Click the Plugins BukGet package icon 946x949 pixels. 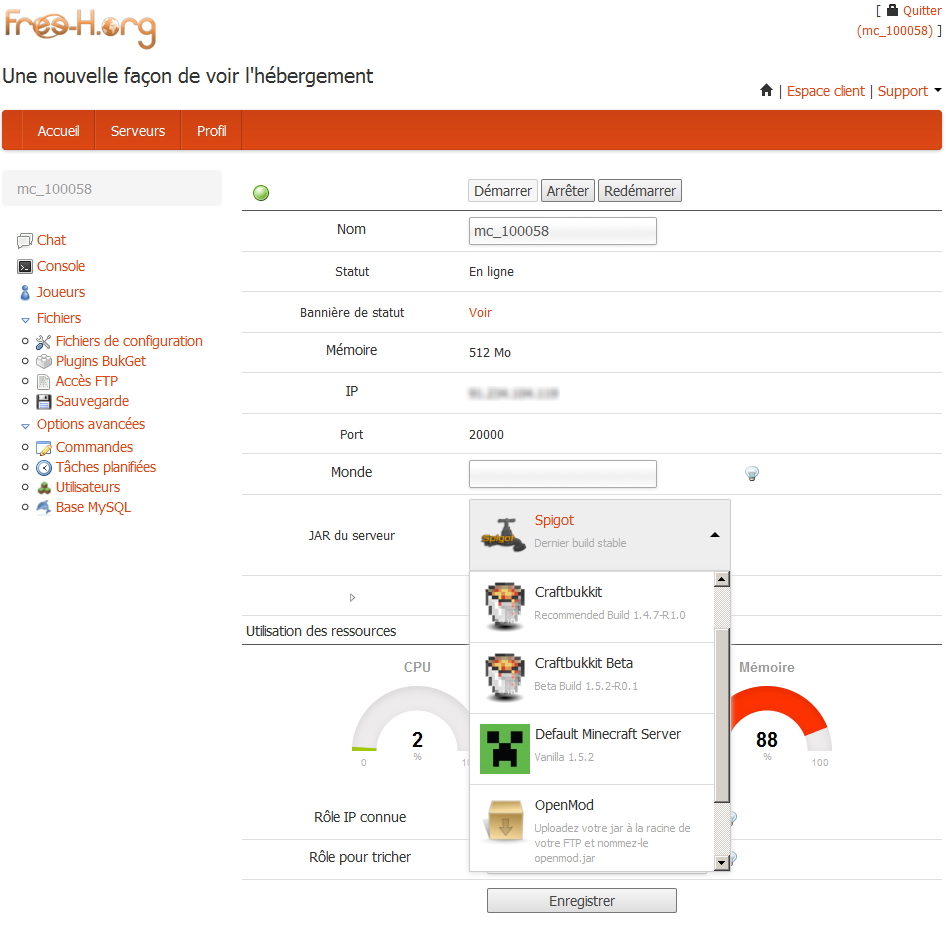coord(44,362)
